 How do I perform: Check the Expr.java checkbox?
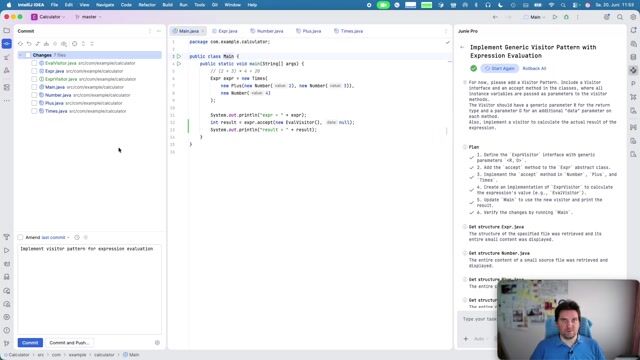(34, 71)
